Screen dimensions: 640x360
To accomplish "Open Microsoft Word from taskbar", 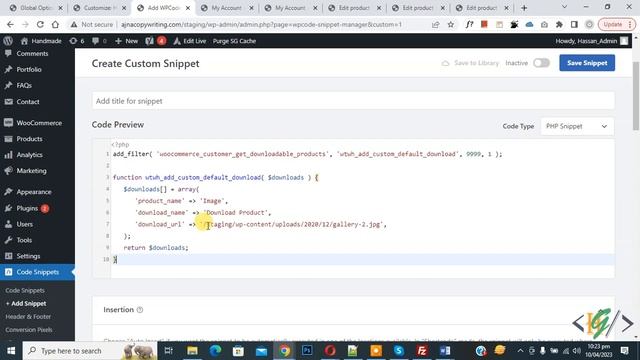I will (445, 351).
